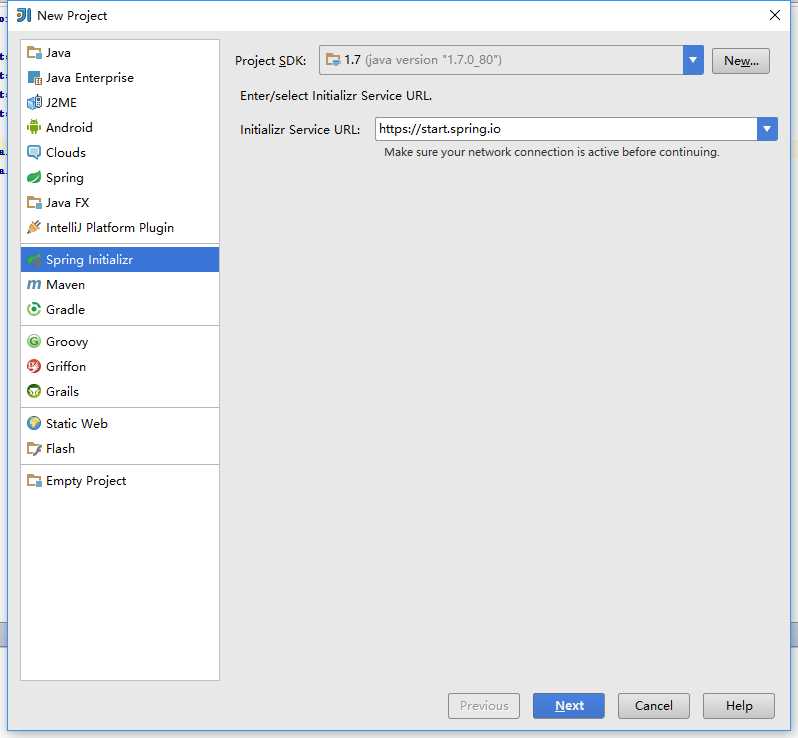The width and height of the screenshot is (798, 738).
Task: Close the New Project dialog
Action: 775,15
